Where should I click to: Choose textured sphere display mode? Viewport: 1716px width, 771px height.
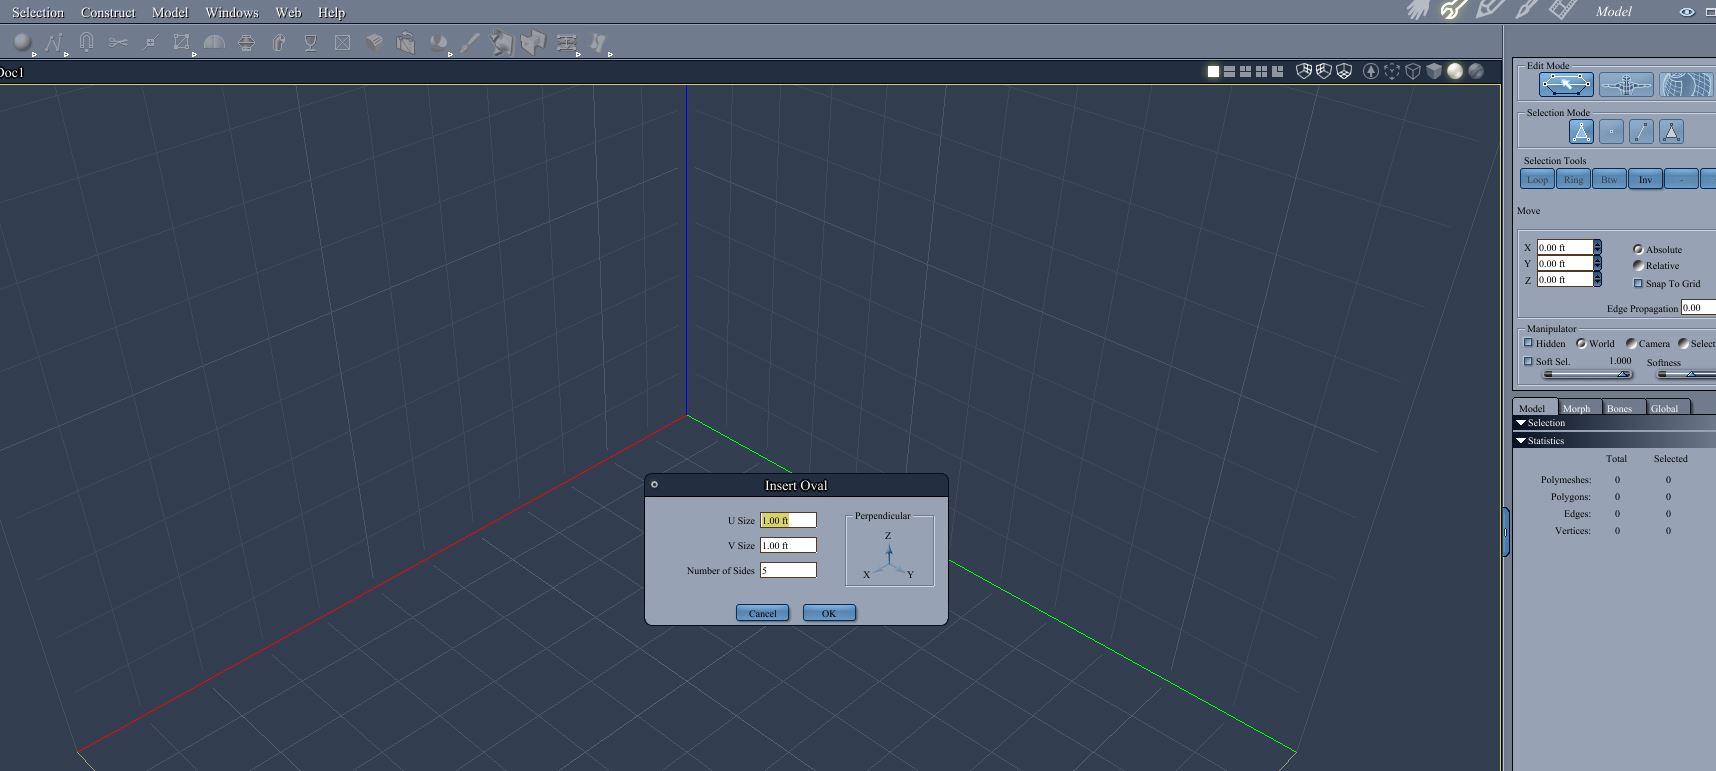point(1476,71)
